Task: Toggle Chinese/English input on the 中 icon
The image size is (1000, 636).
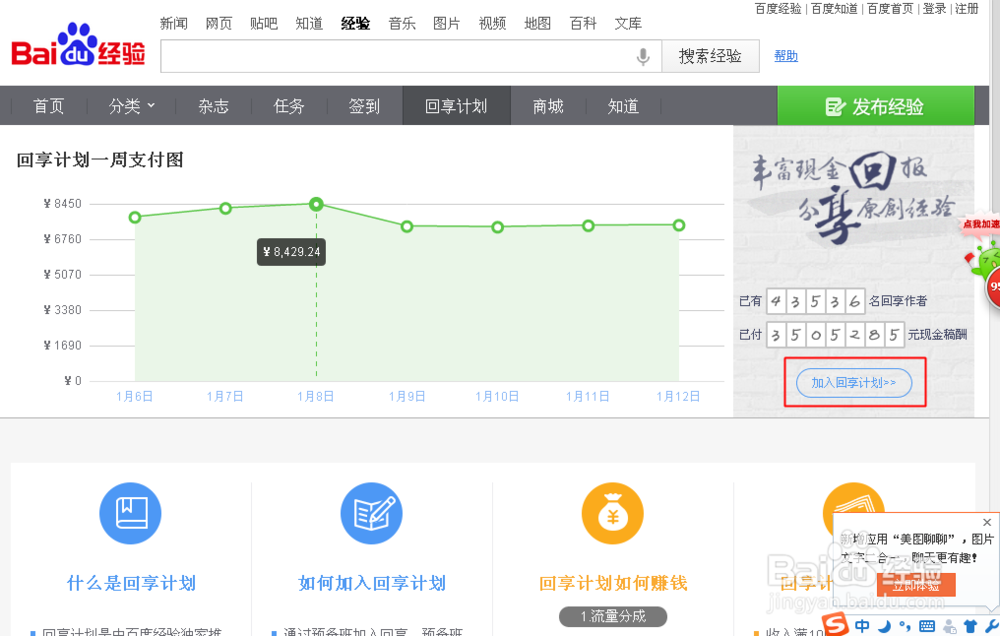Action: (863, 625)
